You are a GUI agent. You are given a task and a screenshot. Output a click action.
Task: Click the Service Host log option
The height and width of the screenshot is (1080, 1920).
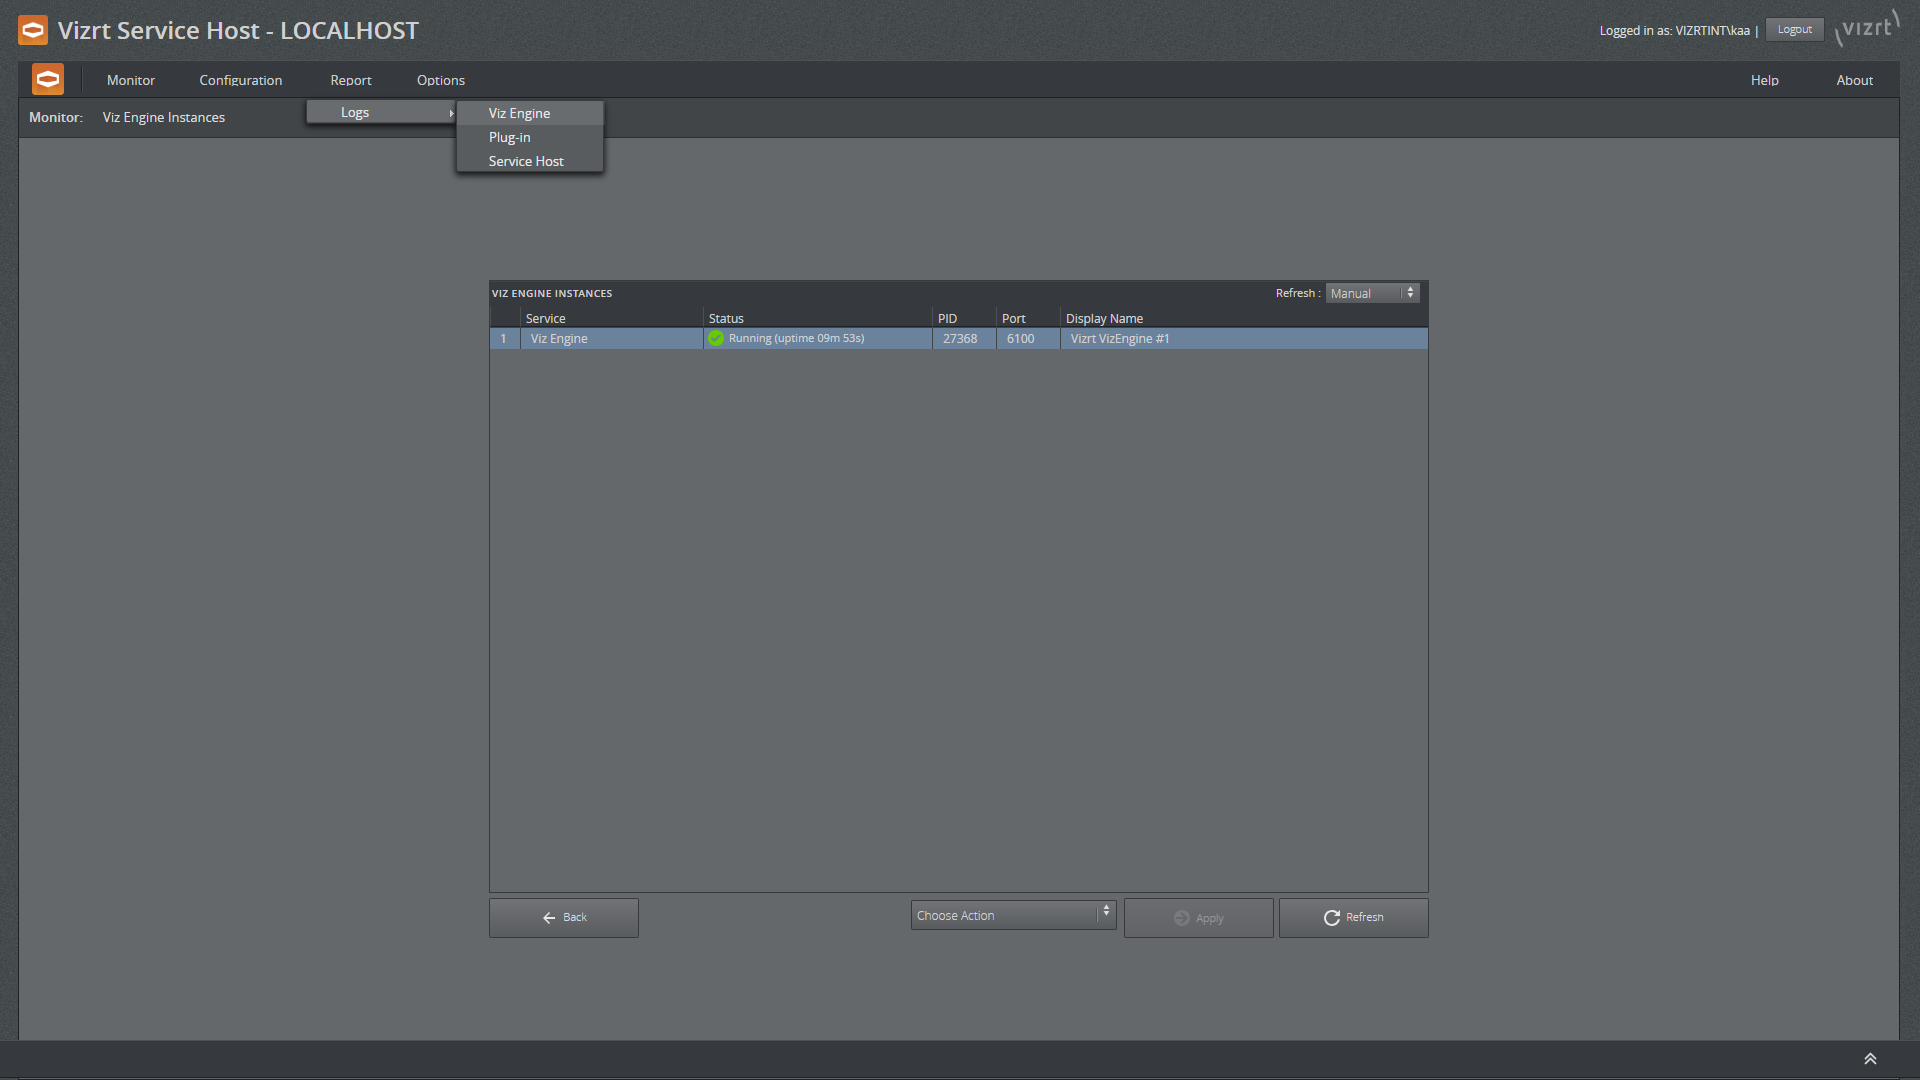click(x=525, y=161)
